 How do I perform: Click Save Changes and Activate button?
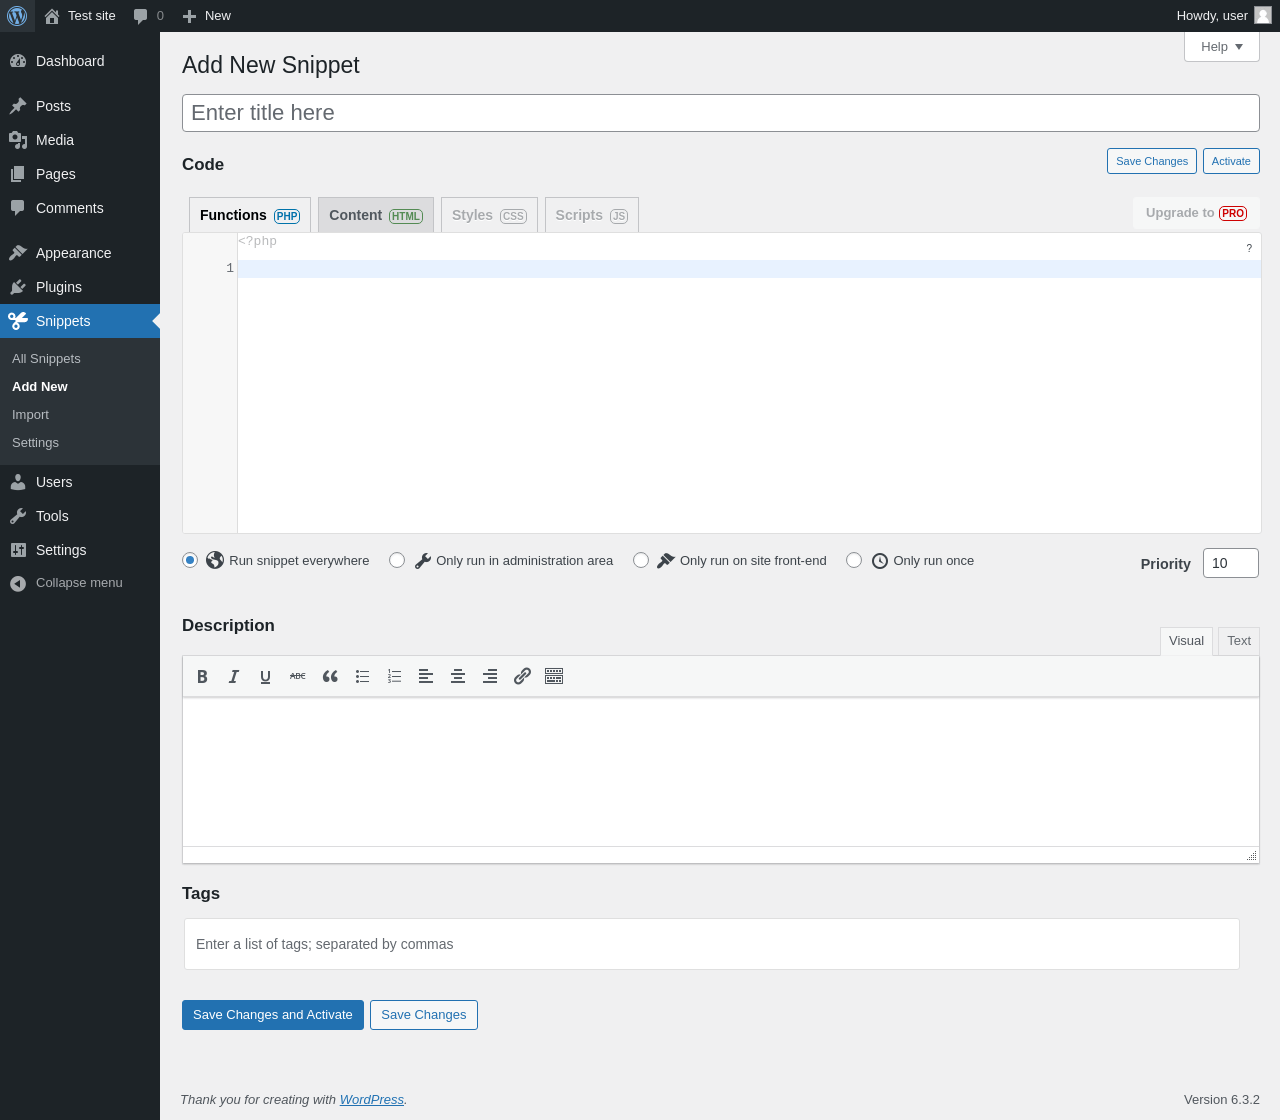(x=273, y=1015)
